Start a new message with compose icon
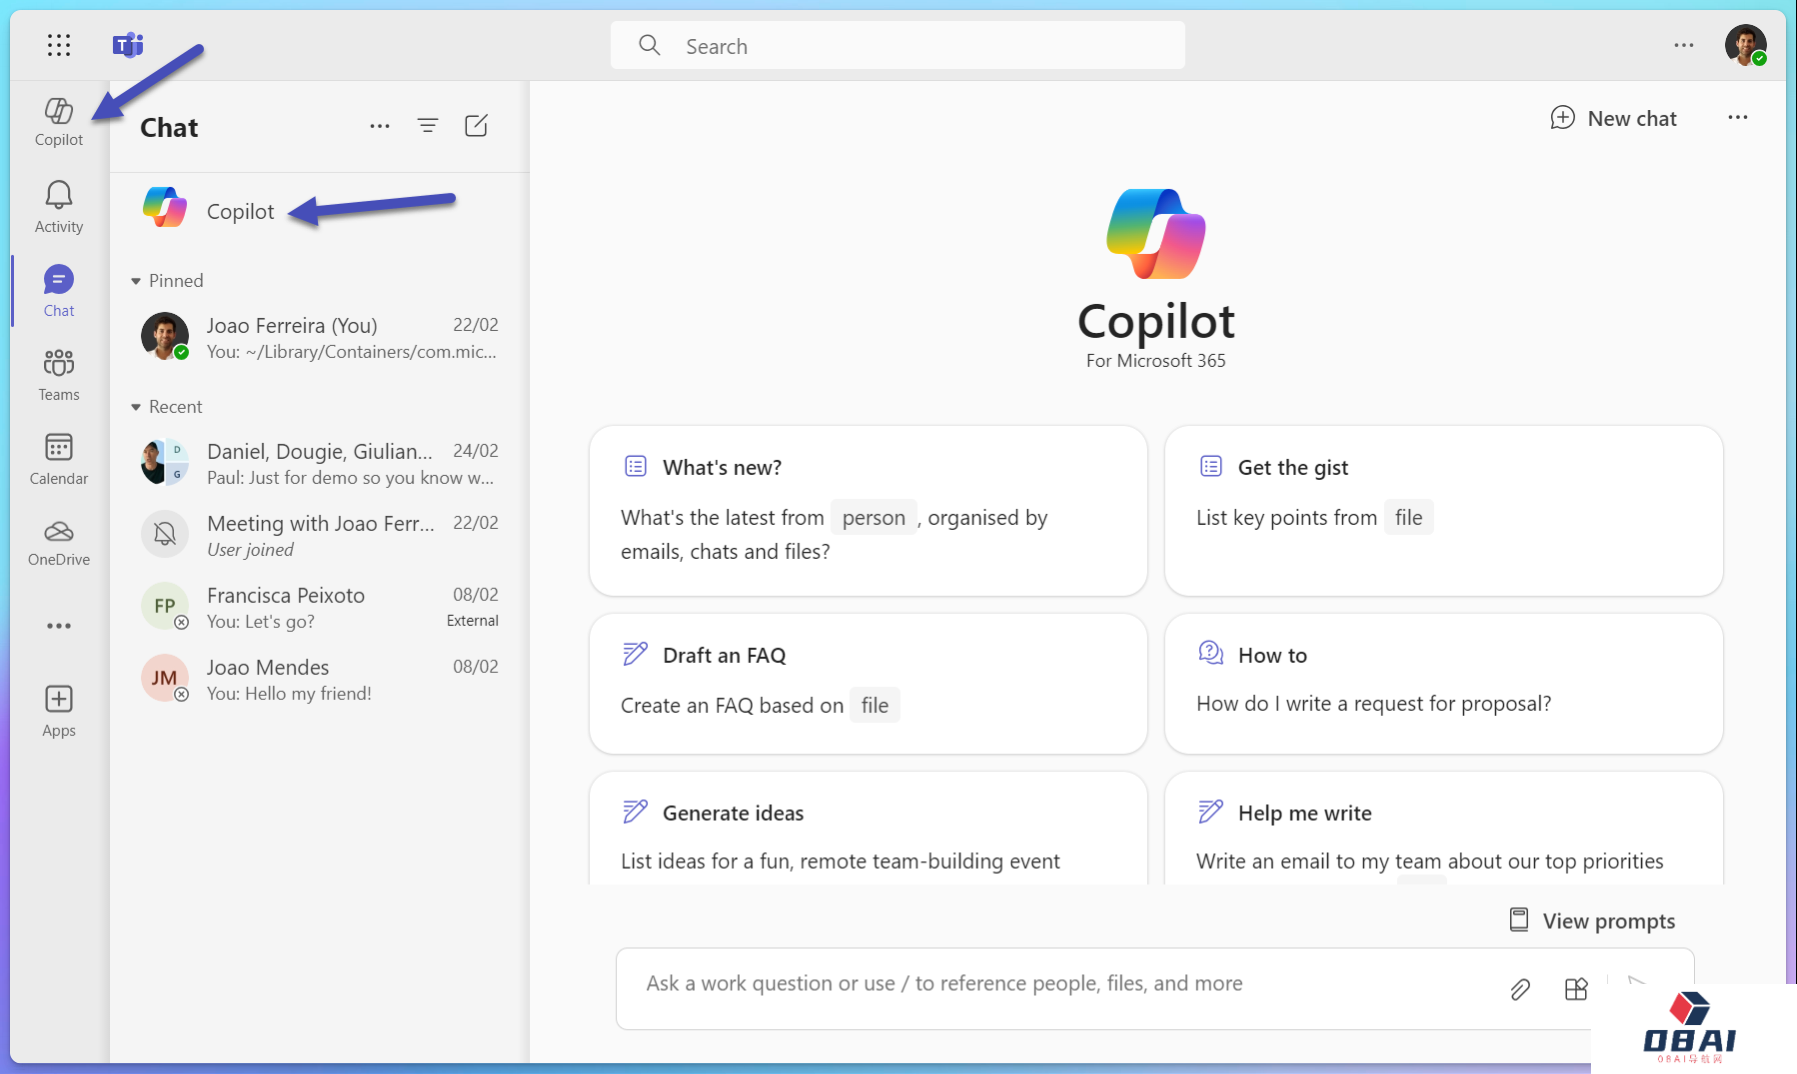 [x=476, y=126]
